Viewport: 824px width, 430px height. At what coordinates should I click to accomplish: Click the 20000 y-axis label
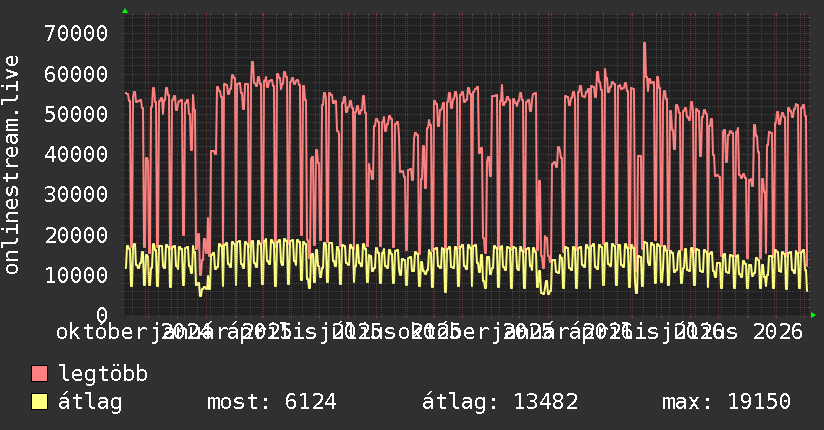pyautogui.click(x=76, y=235)
